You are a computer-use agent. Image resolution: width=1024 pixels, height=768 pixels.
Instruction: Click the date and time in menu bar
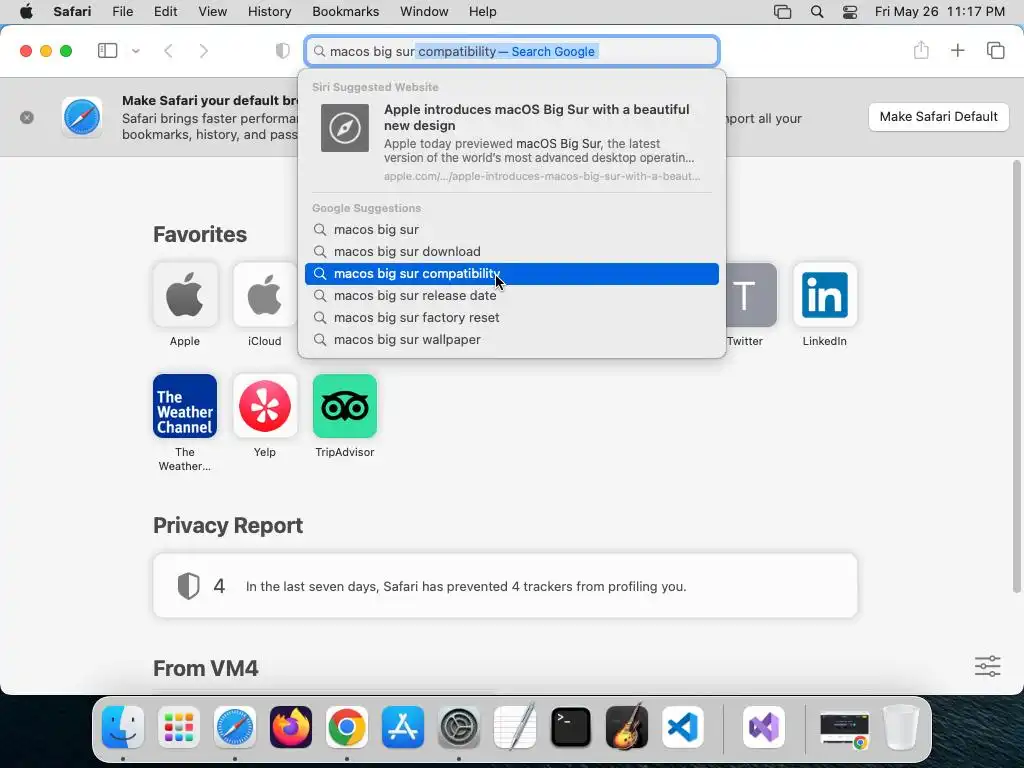pos(940,12)
